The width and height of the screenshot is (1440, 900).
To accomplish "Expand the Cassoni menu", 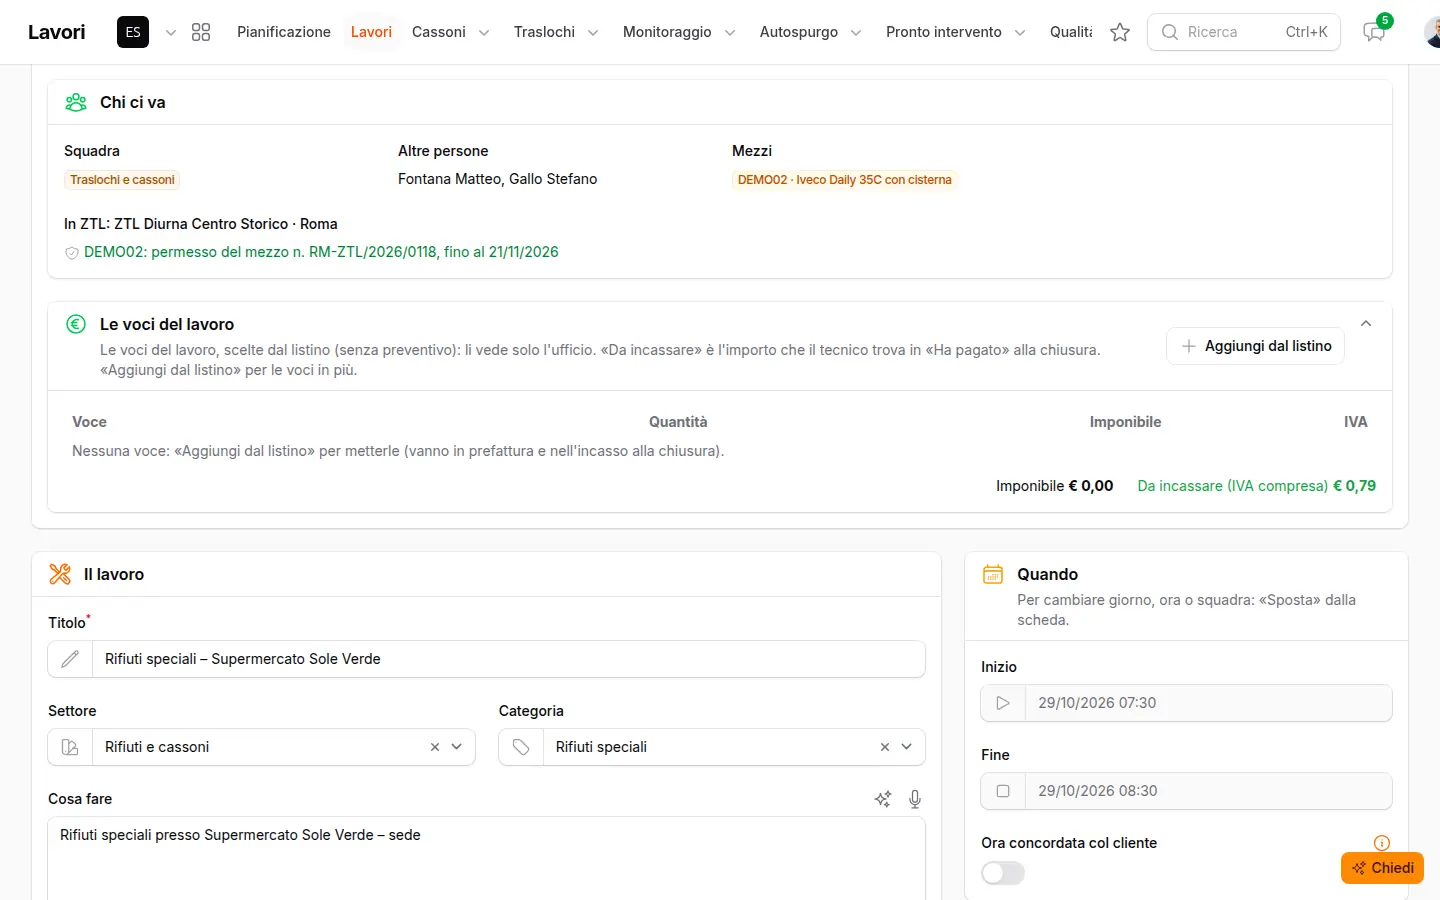I will pos(450,32).
